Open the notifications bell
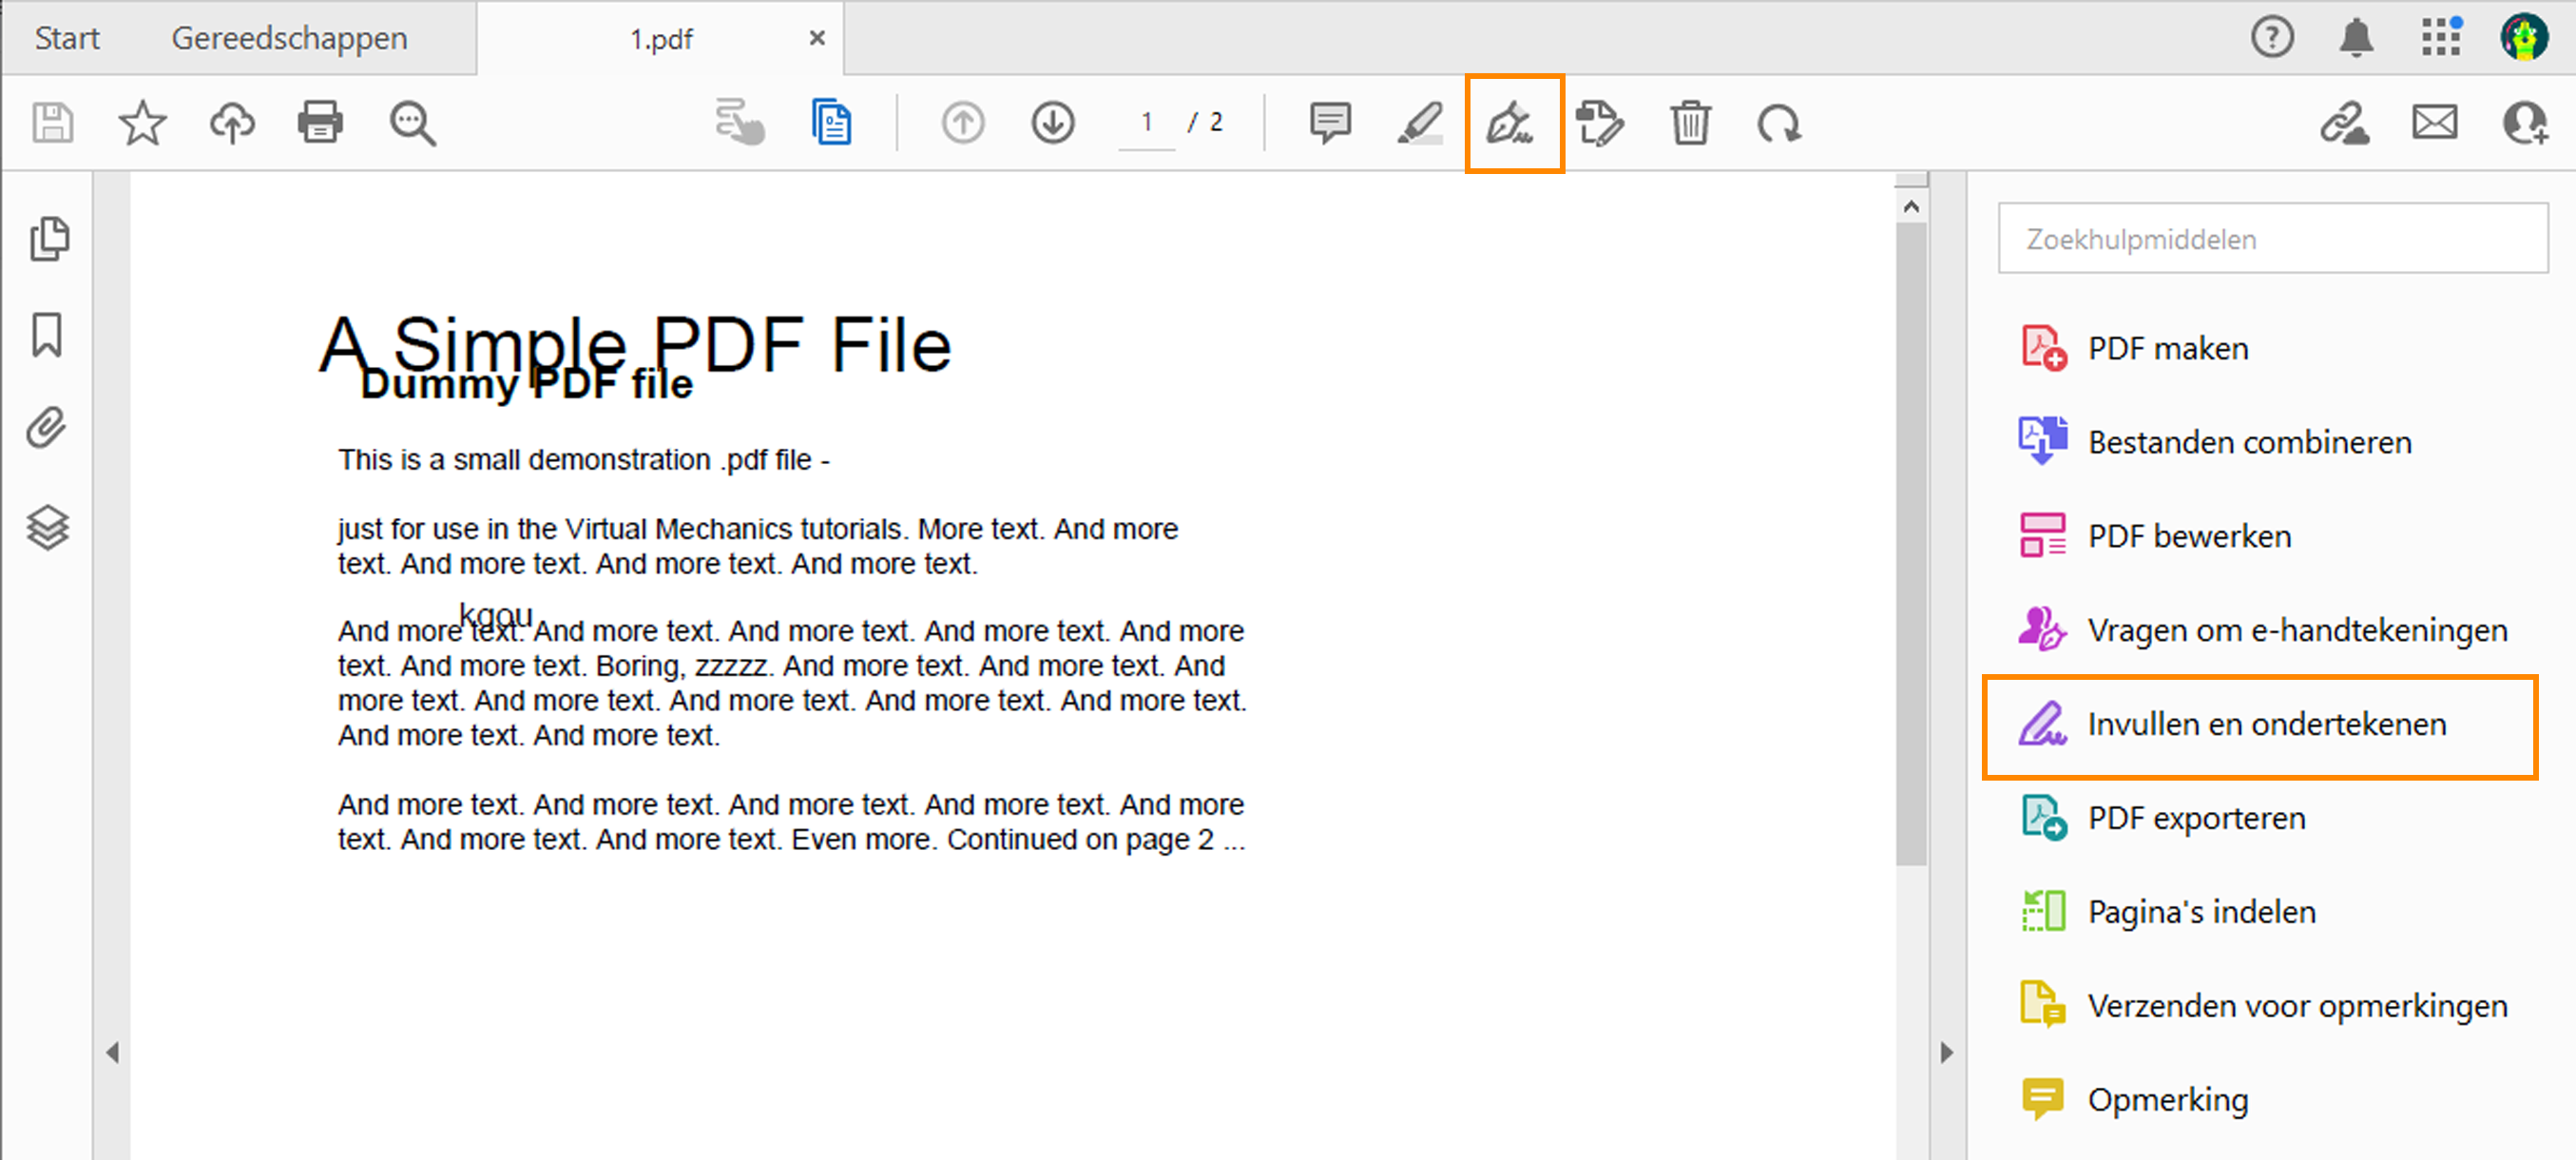Viewport: 2576px width, 1160px height. click(2356, 37)
